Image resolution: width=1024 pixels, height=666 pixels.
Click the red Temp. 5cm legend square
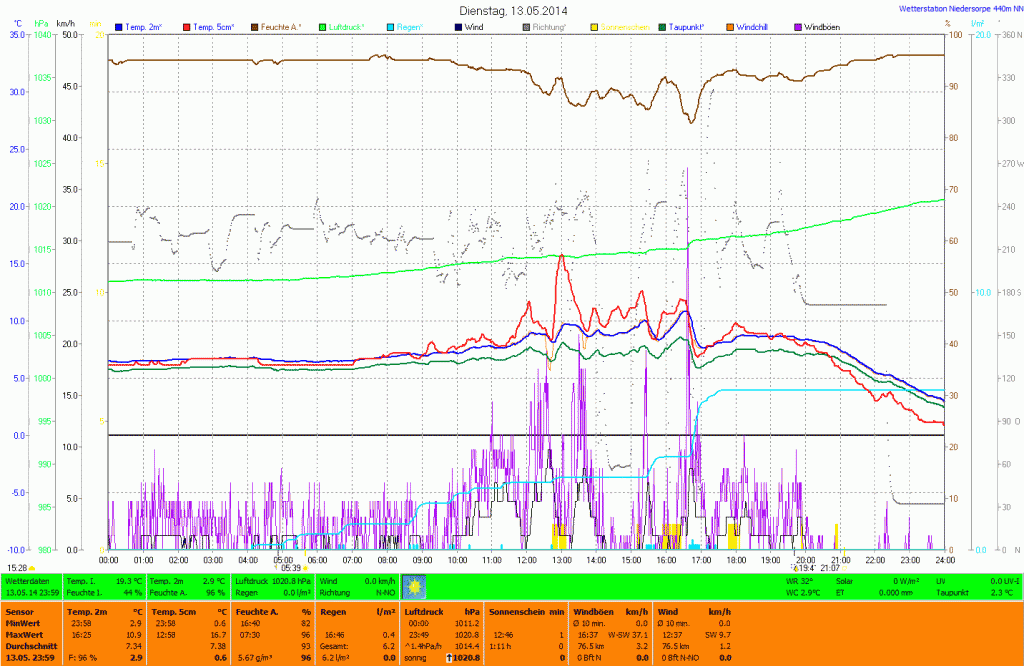[186, 26]
